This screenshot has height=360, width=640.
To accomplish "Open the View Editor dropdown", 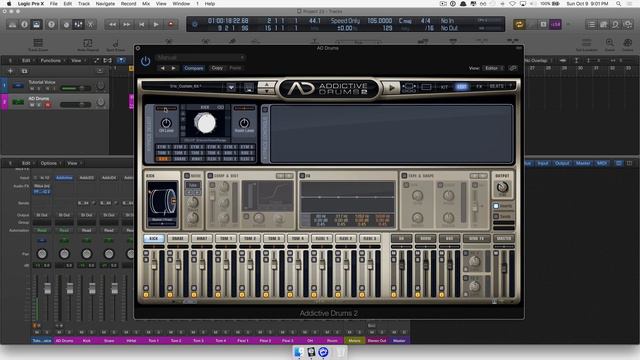I will click(x=493, y=68).
